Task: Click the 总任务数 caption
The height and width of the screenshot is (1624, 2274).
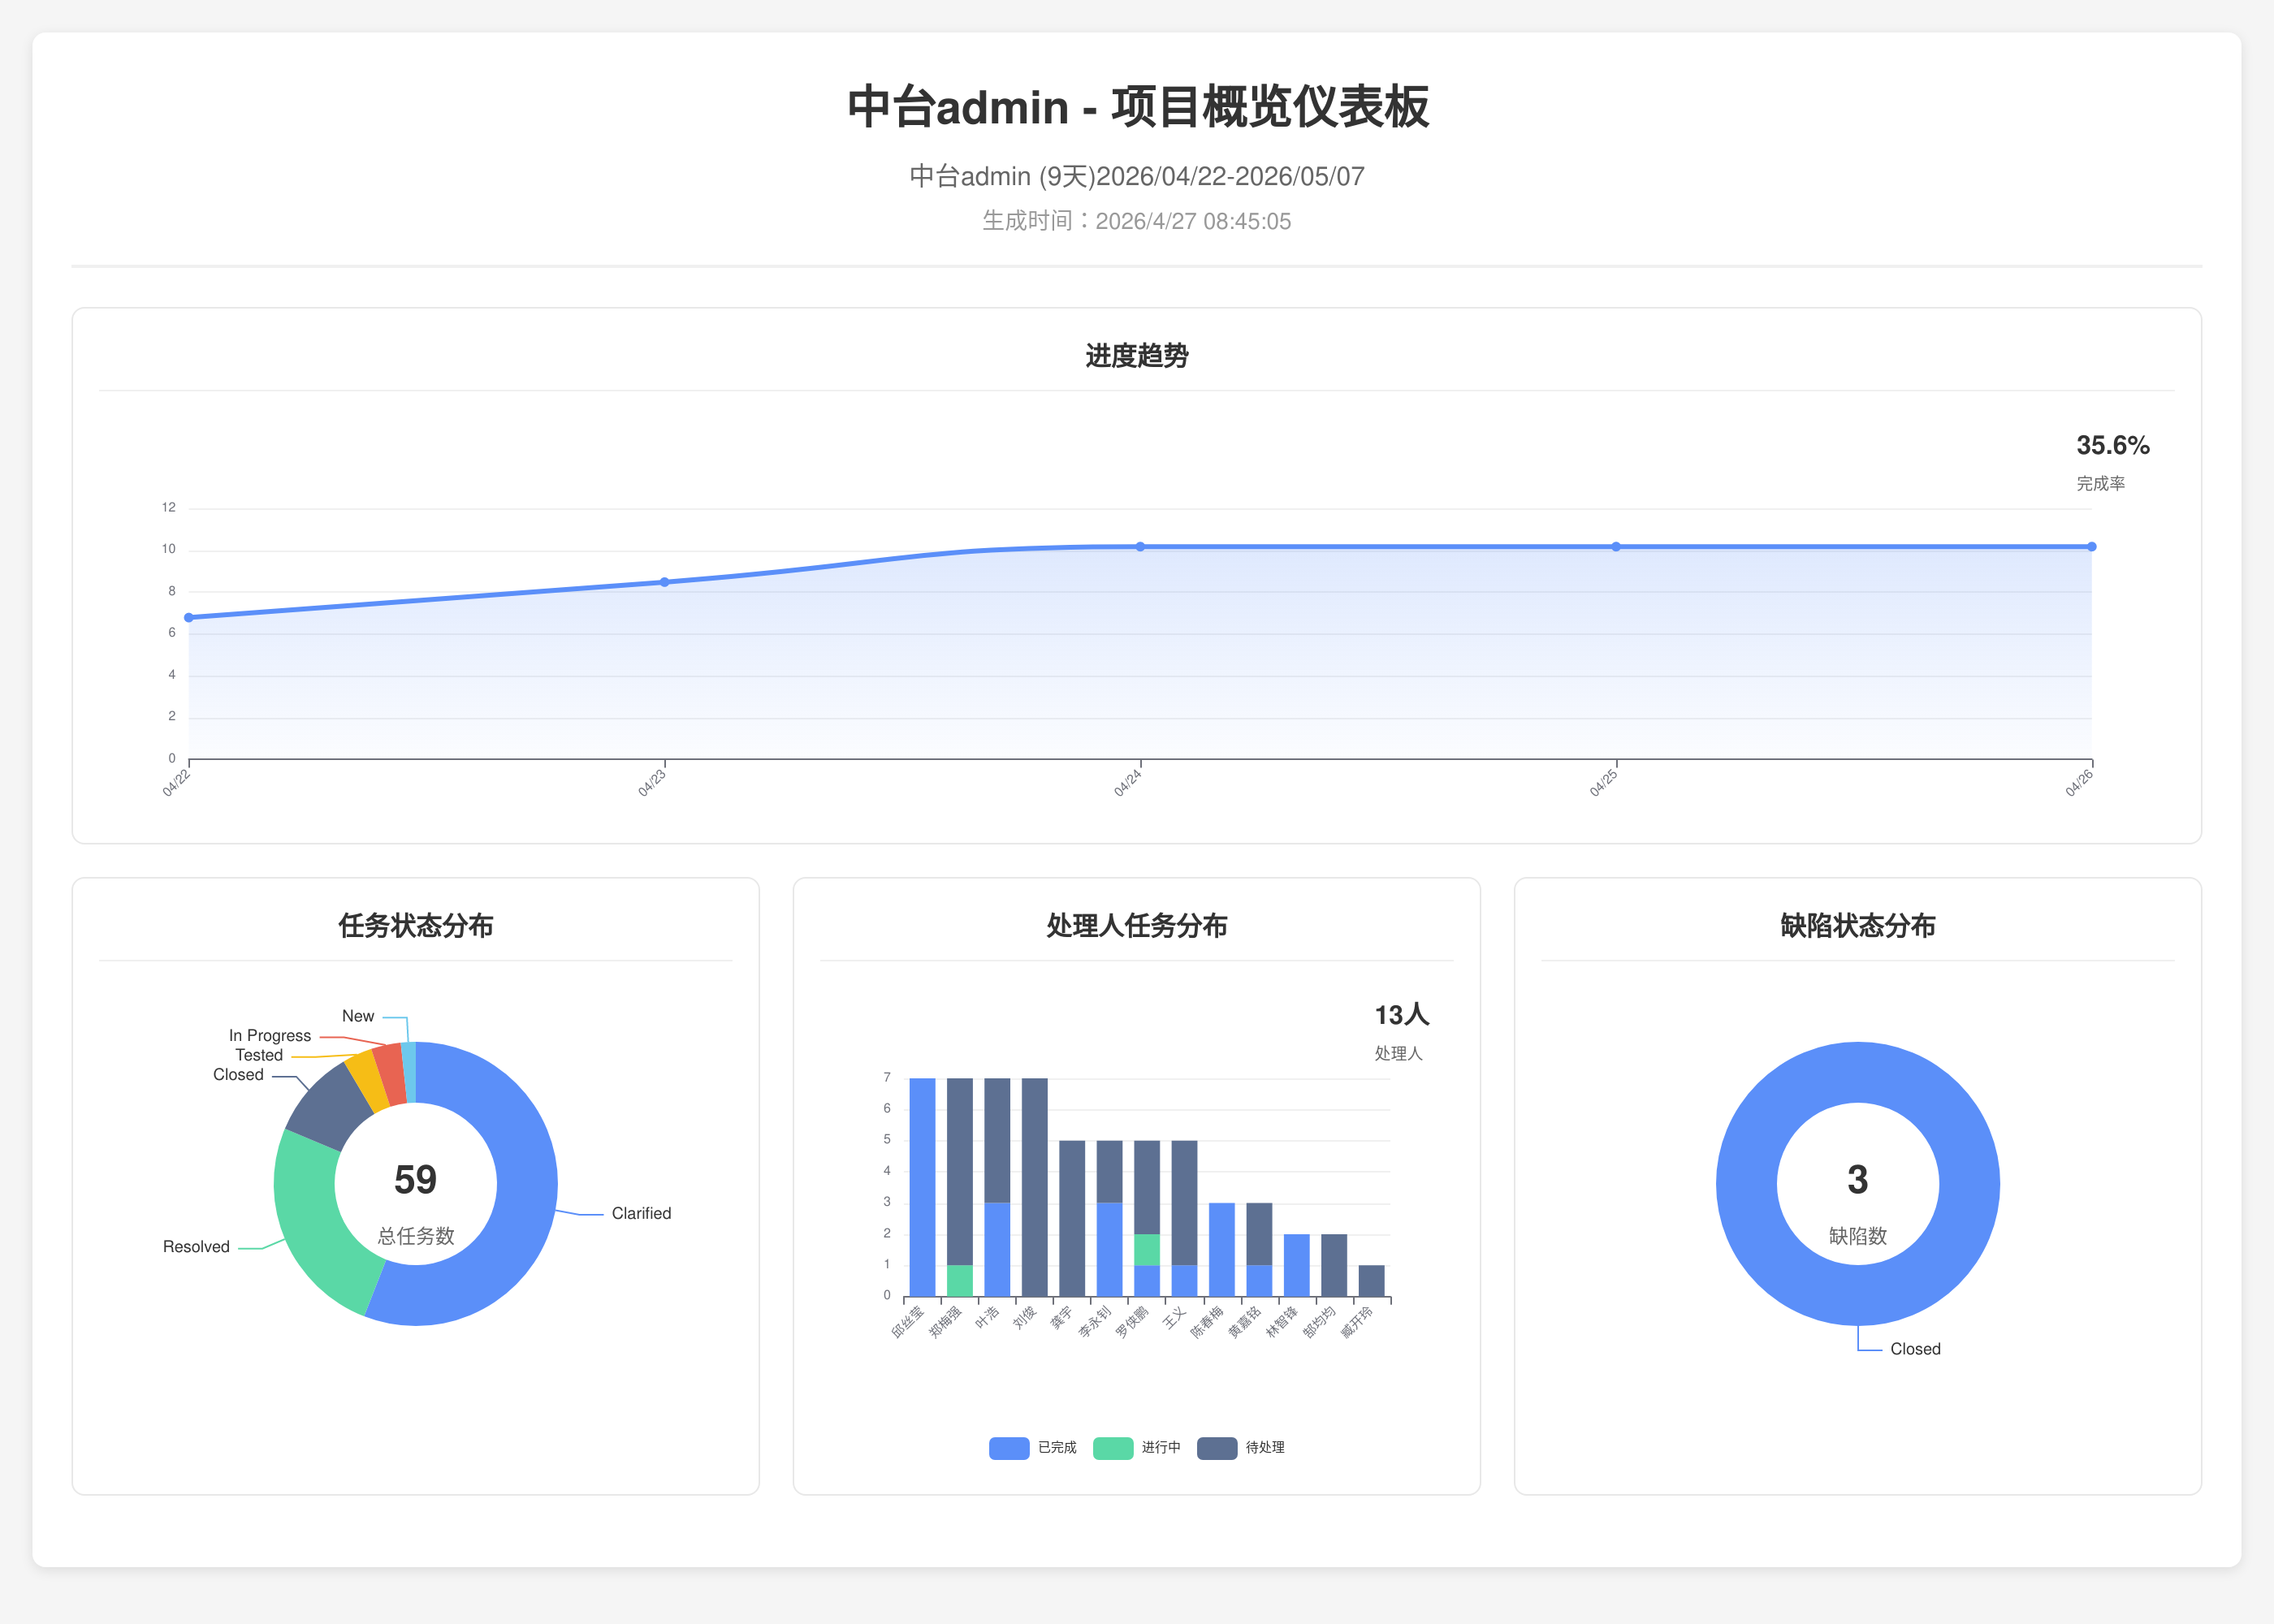Action: click(416, 1236)
